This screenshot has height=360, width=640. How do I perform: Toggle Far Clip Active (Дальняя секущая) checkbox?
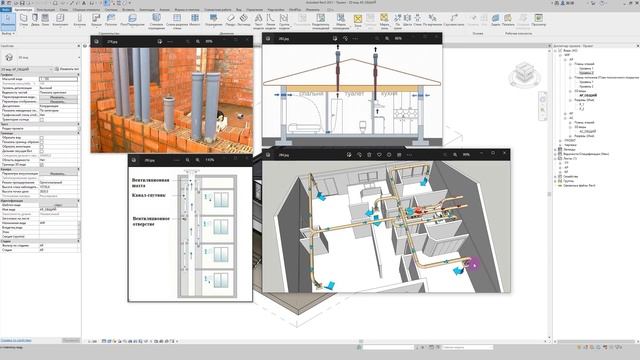(42, 151)
